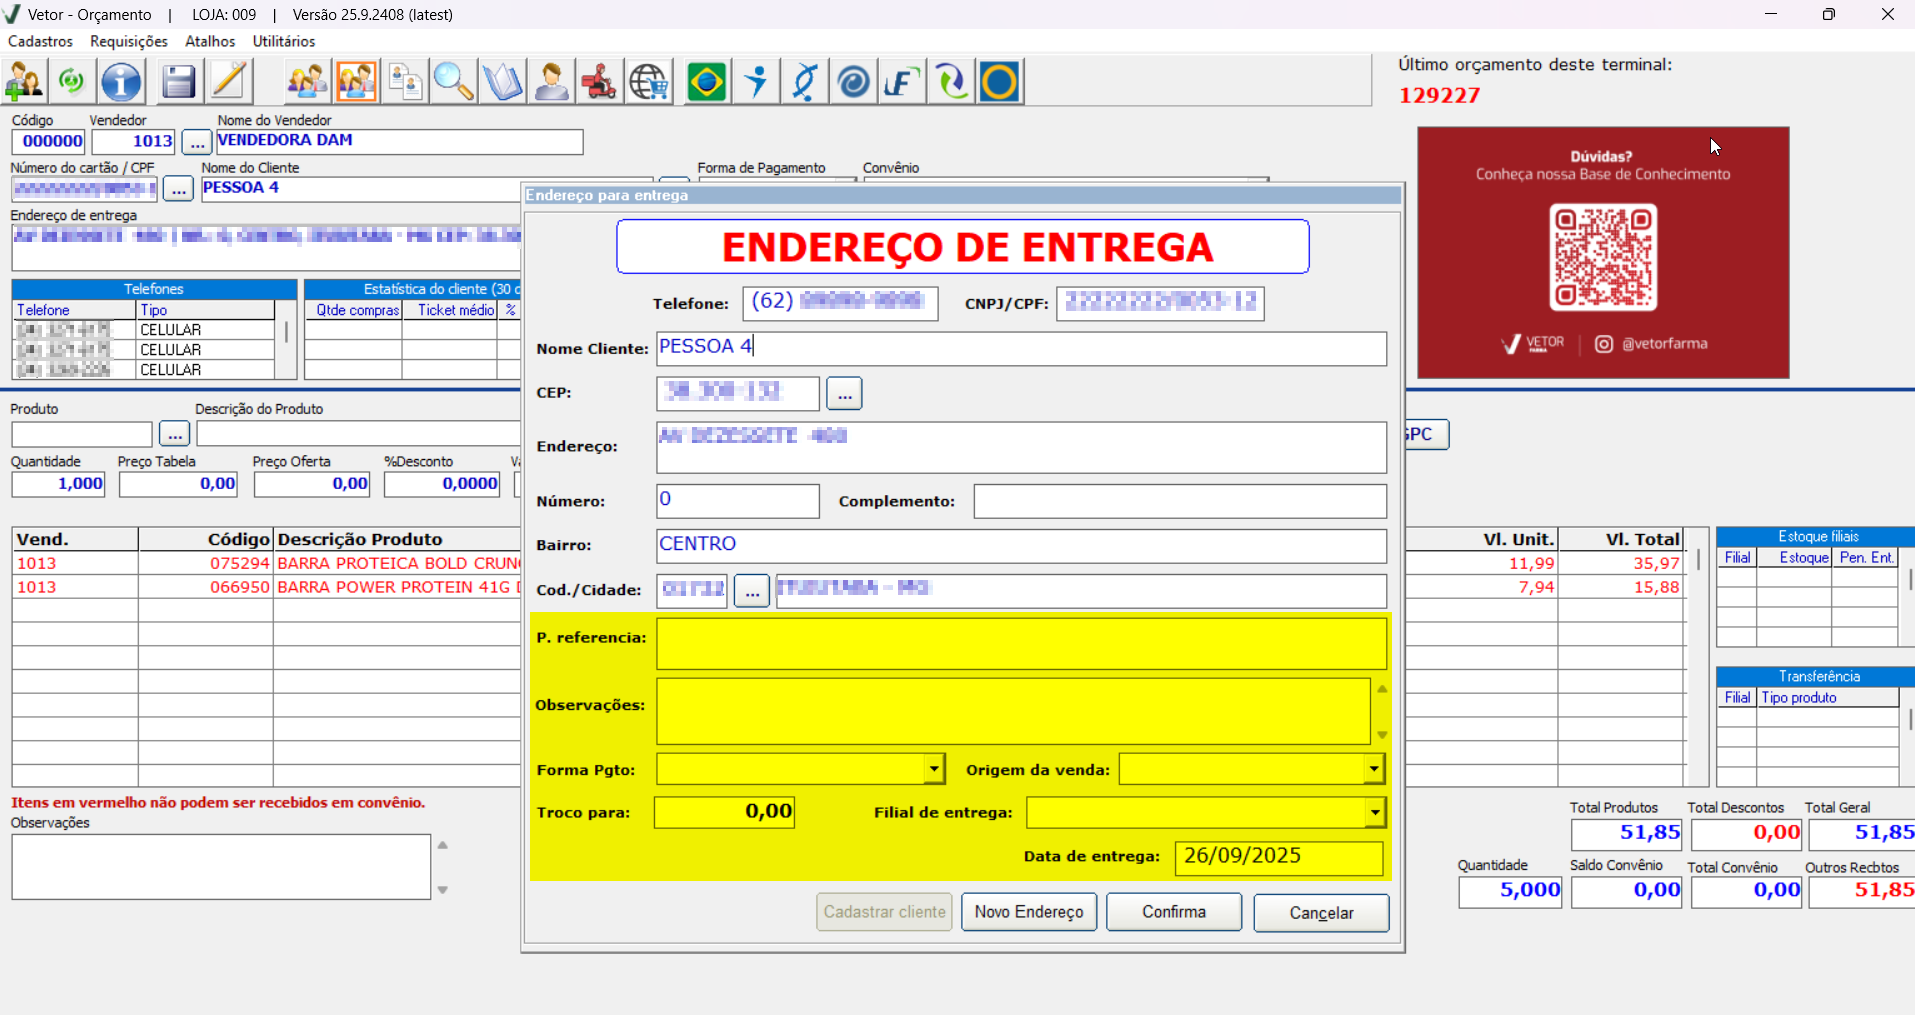Expand the Origem da venda dropdown
Image resolution: width=1915 pixels, height=1015 pixels.
pyautogui.click(x=1374, y=769)
